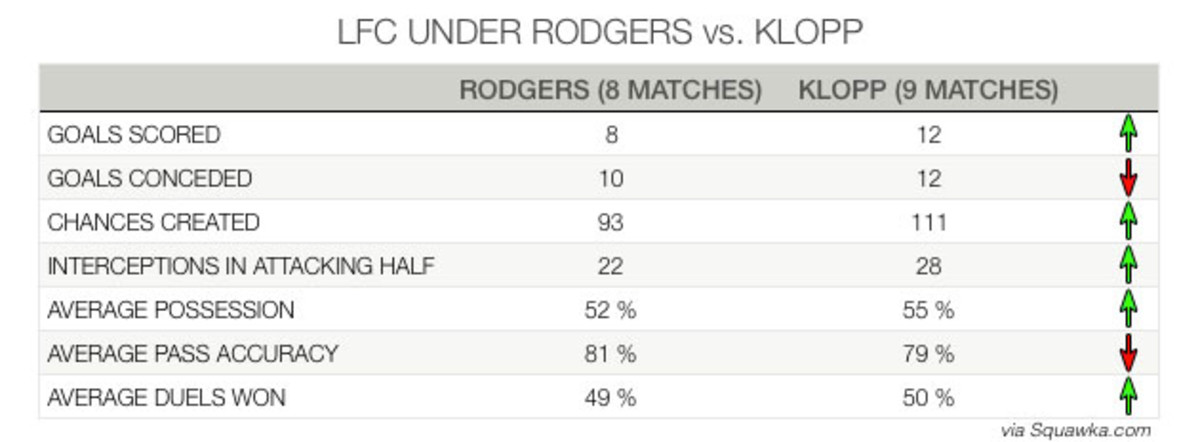Select the Interceptions in Attacking Half label
This screenshot has height=442, width=1200.
click(x=240, y=266)
